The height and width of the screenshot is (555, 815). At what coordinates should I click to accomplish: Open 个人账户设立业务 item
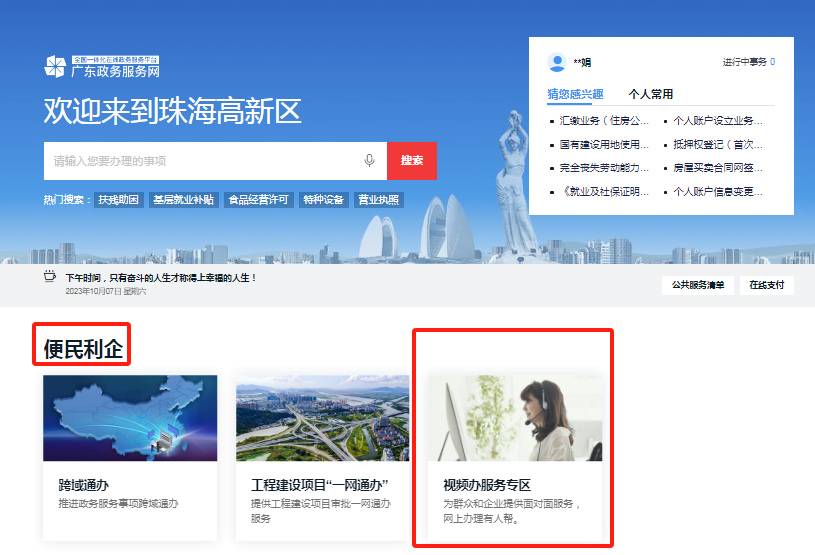coord(718,121)
